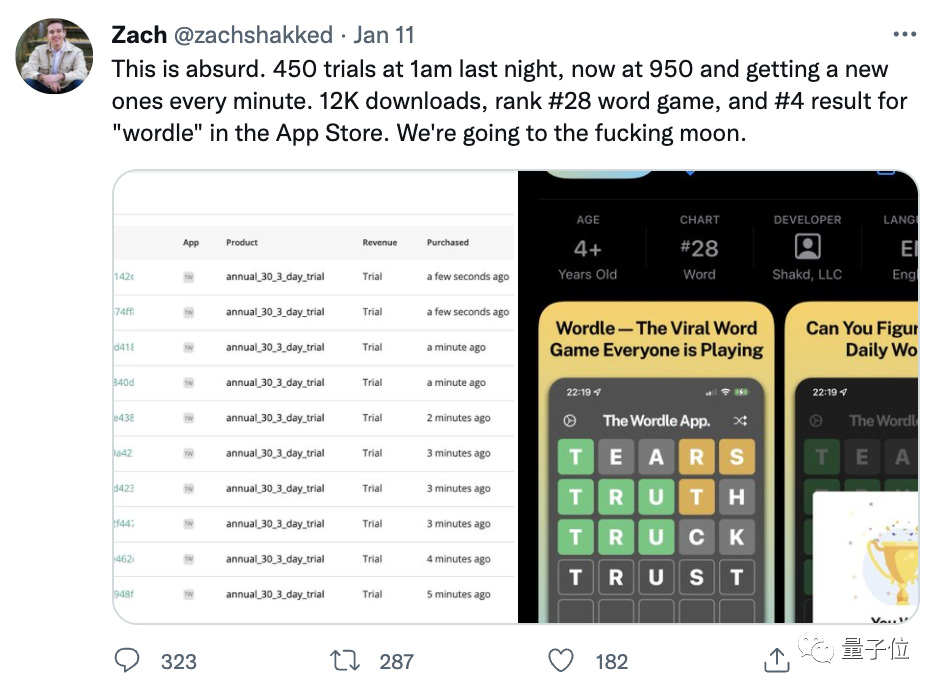Click the Revenue column header
This screenshot has height=690, width=940.
379,242
